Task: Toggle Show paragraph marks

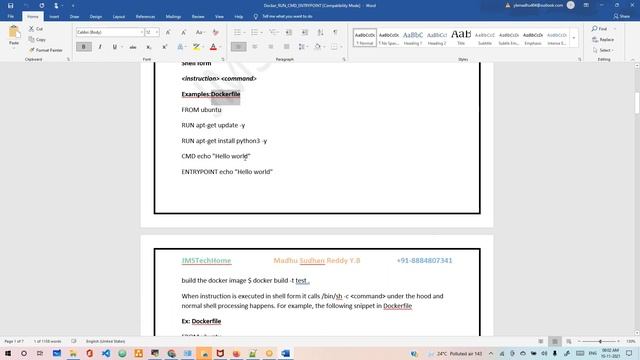Action: pyautogui.click(x=335, y=32)
